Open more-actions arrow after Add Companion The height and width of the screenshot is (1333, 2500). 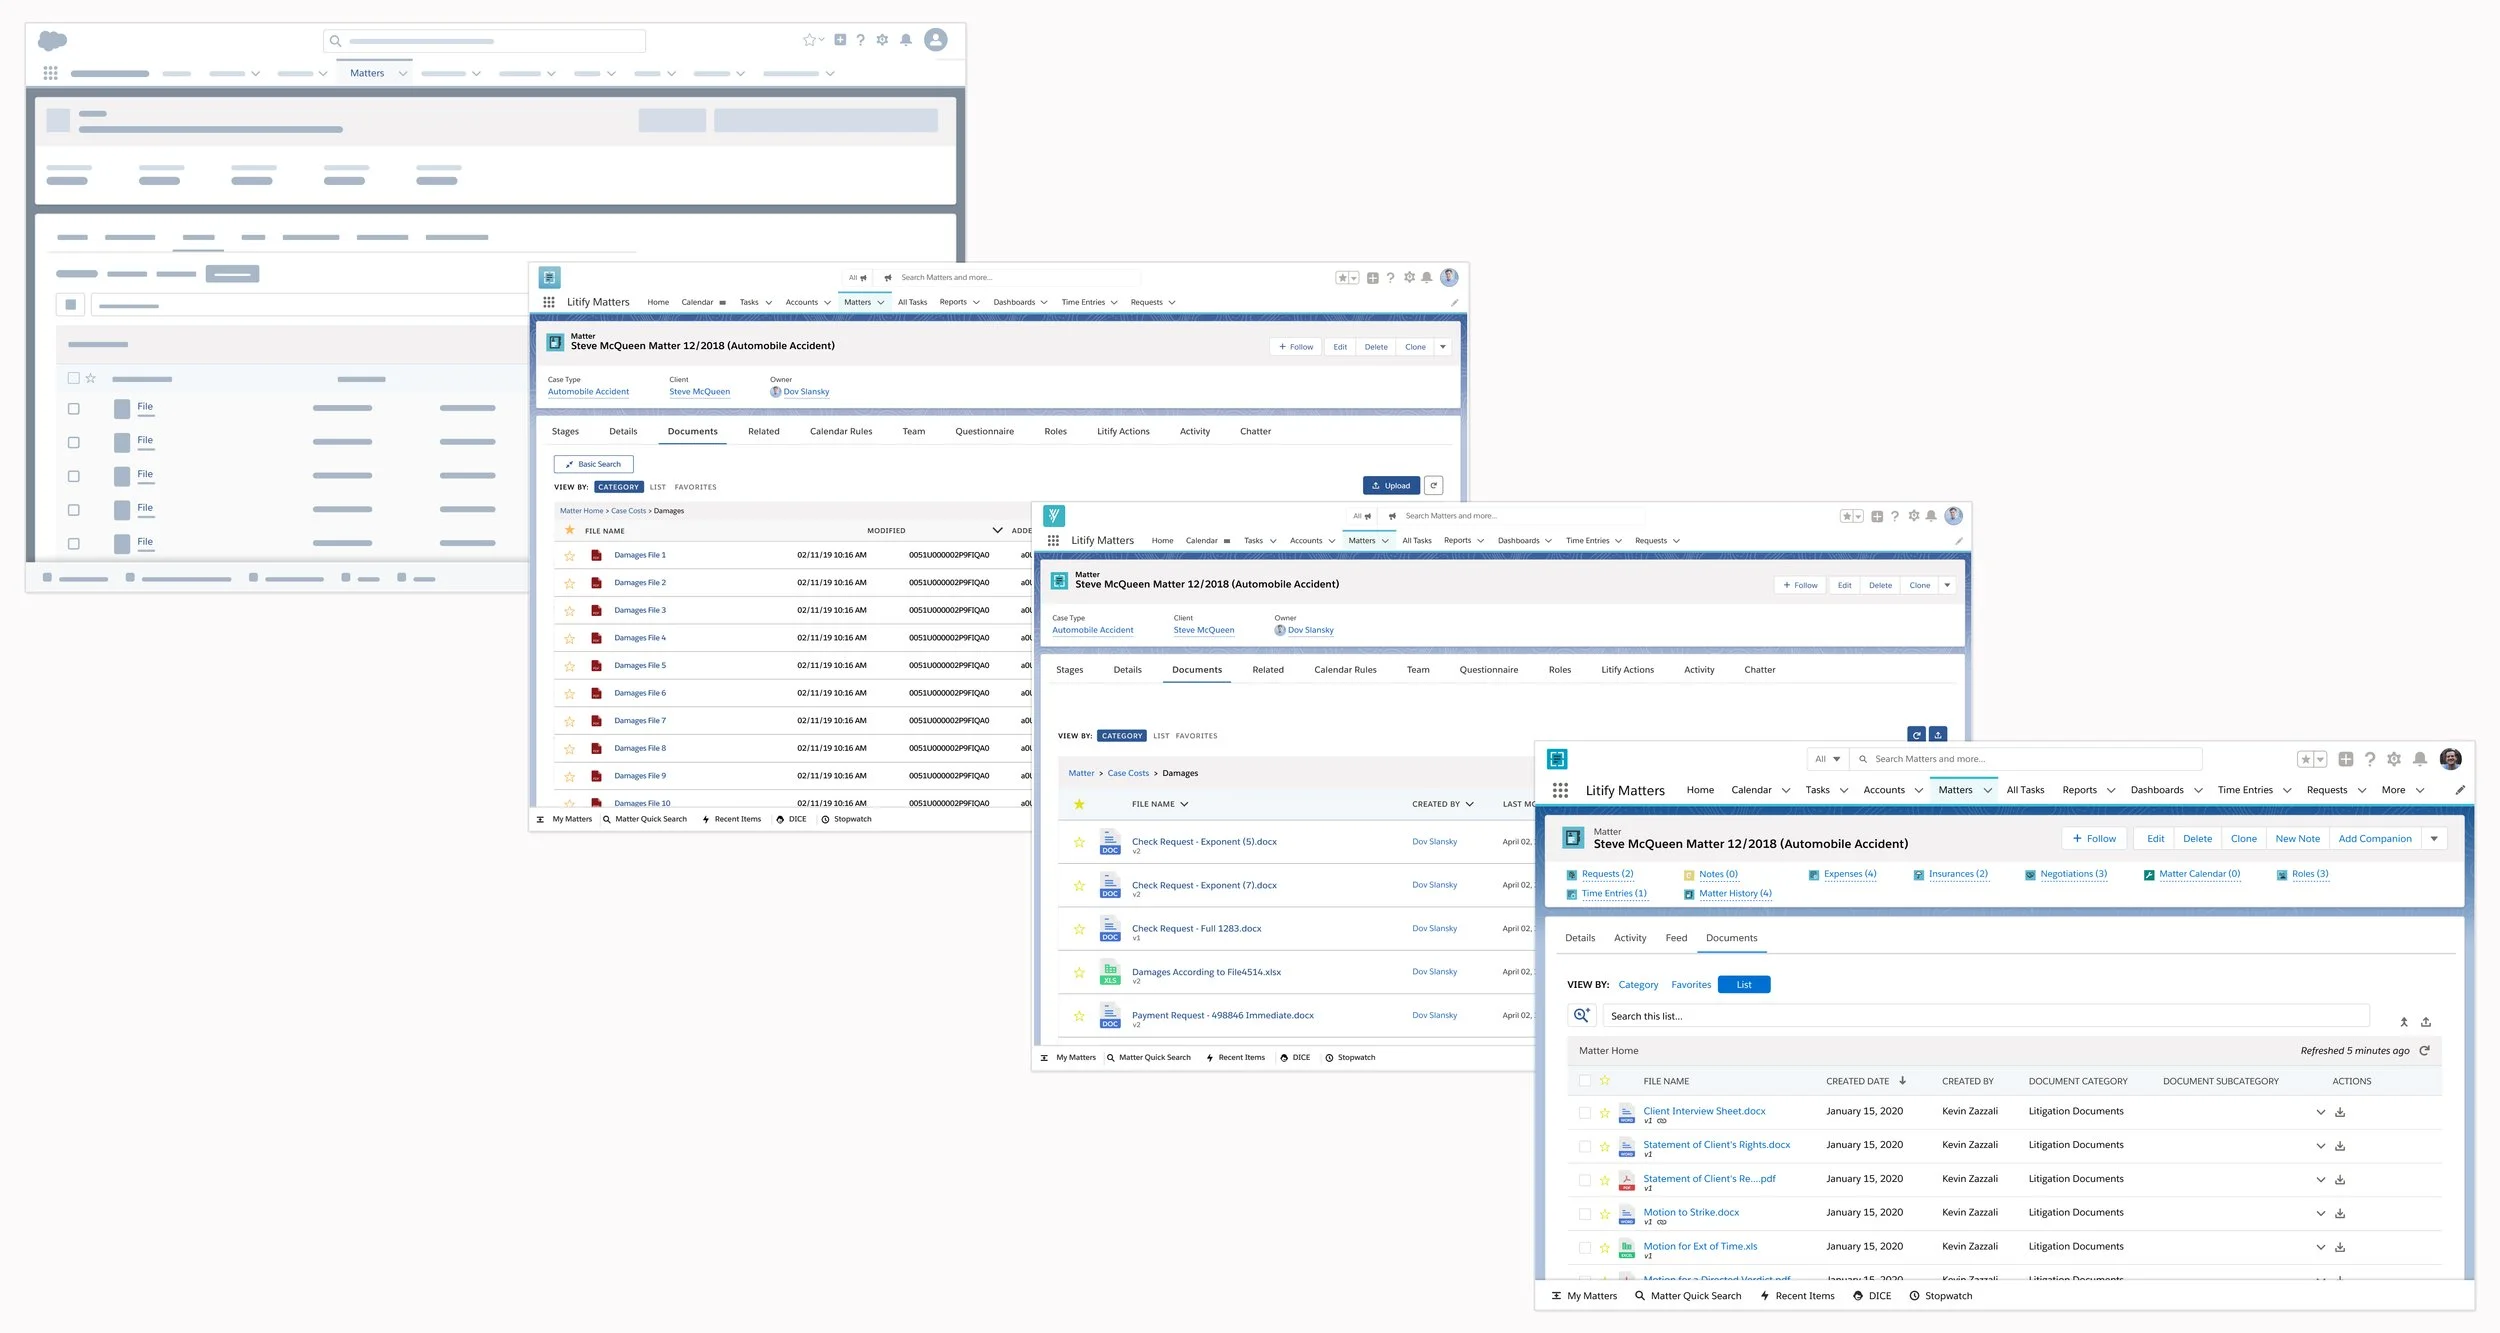pyautogui.click(x=2434, y=839)
